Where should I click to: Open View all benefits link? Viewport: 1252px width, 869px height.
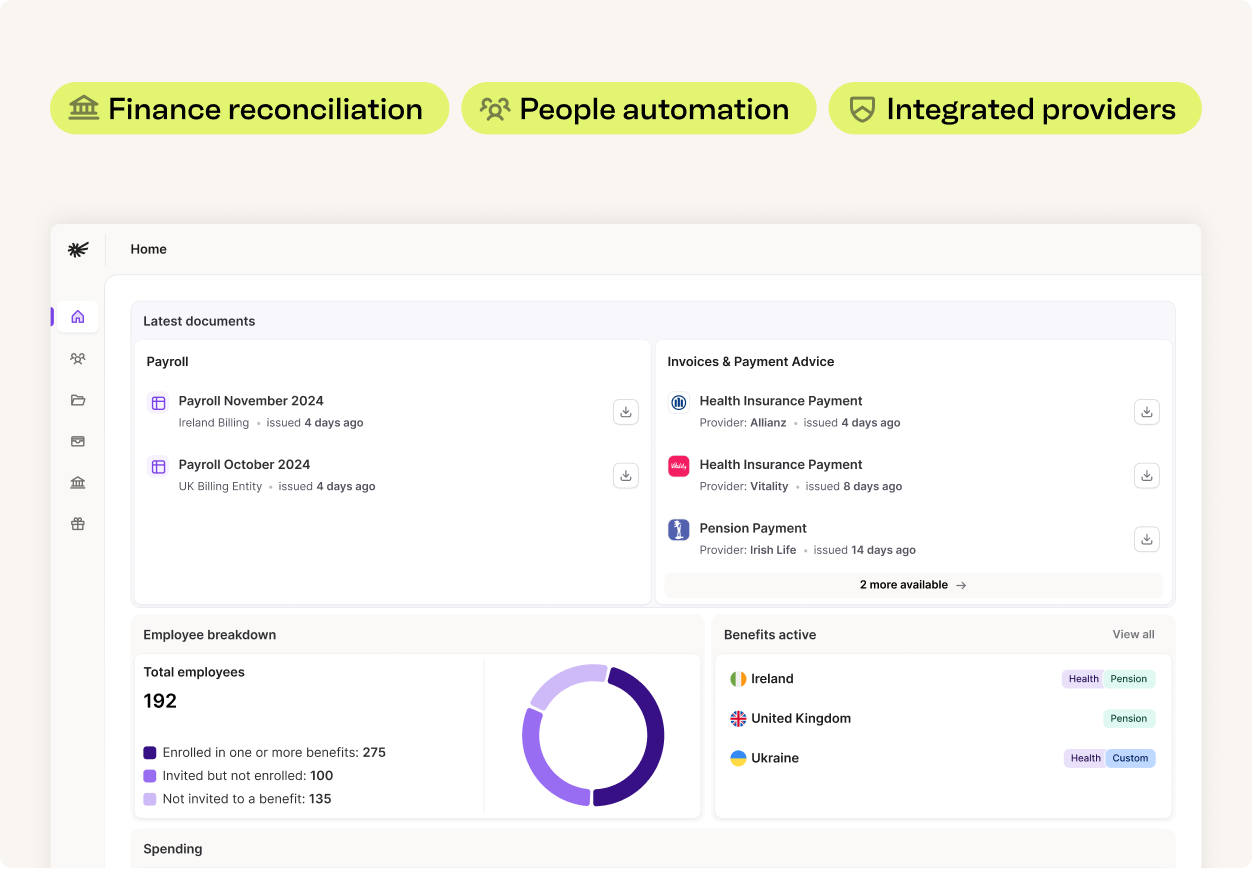1133,634
